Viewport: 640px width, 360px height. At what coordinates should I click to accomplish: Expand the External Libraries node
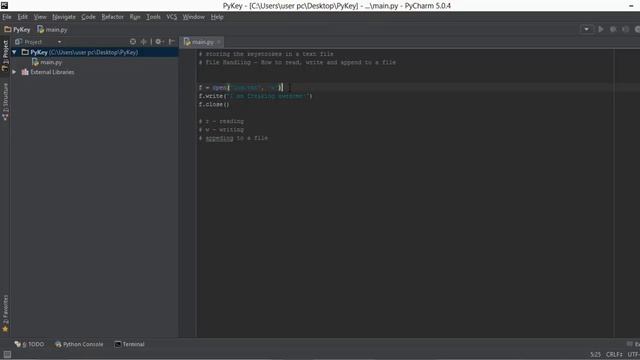tap(14, 72)
